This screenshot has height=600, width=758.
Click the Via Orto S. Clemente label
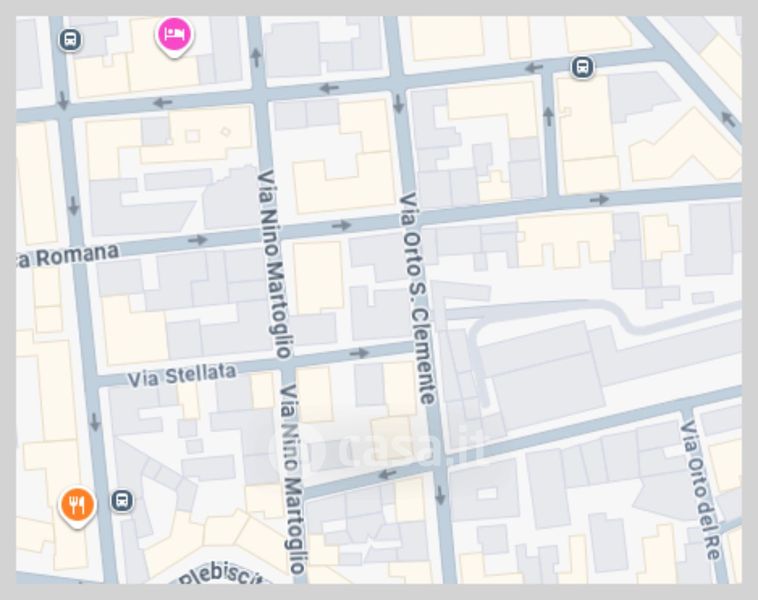point(418,298)
